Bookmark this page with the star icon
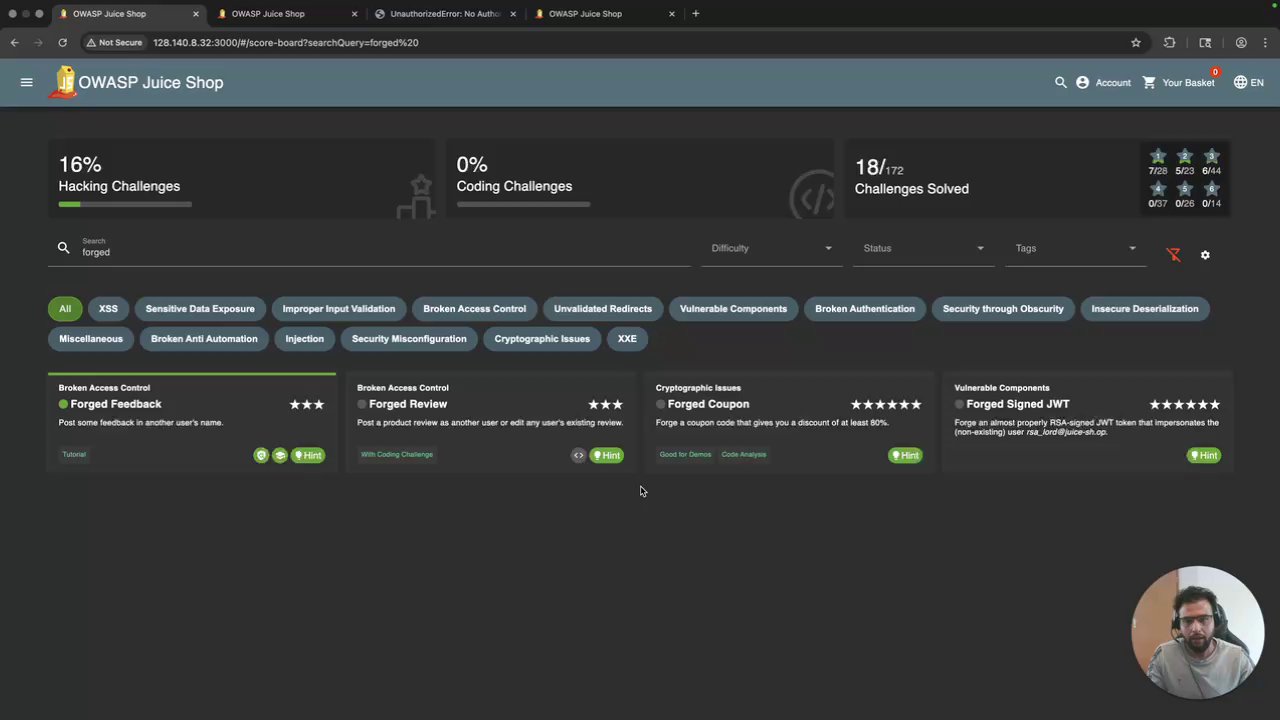This screenshot has height=720, width=1280. coord(1136,43)
